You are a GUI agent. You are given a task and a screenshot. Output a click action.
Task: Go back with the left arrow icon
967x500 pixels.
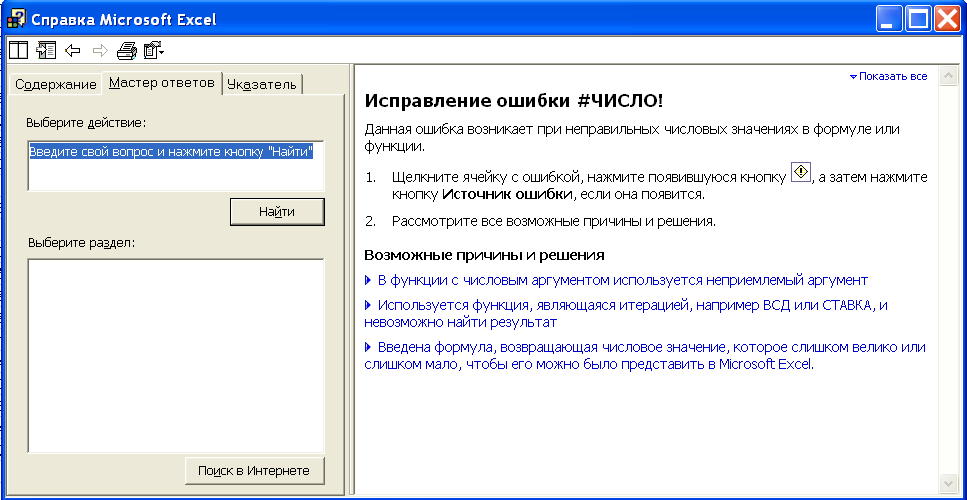[x=73, y=50]
